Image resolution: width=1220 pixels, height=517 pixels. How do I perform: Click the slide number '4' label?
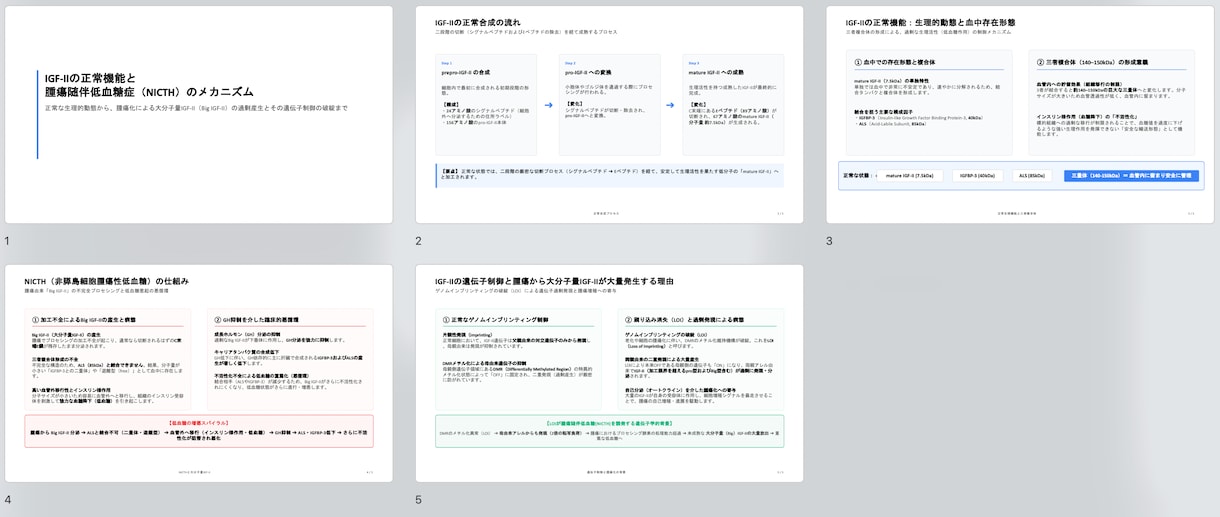[7, 500]
